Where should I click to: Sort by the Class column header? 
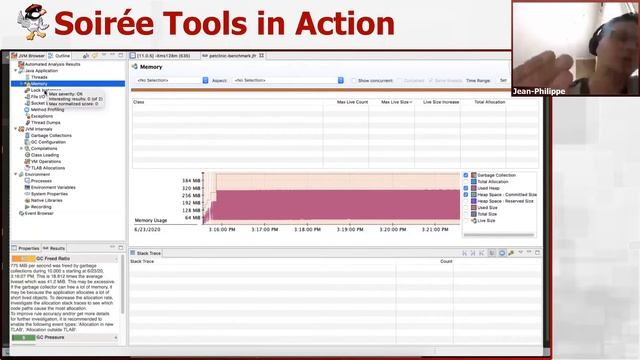pyautogui.click(x=227, y=102)
